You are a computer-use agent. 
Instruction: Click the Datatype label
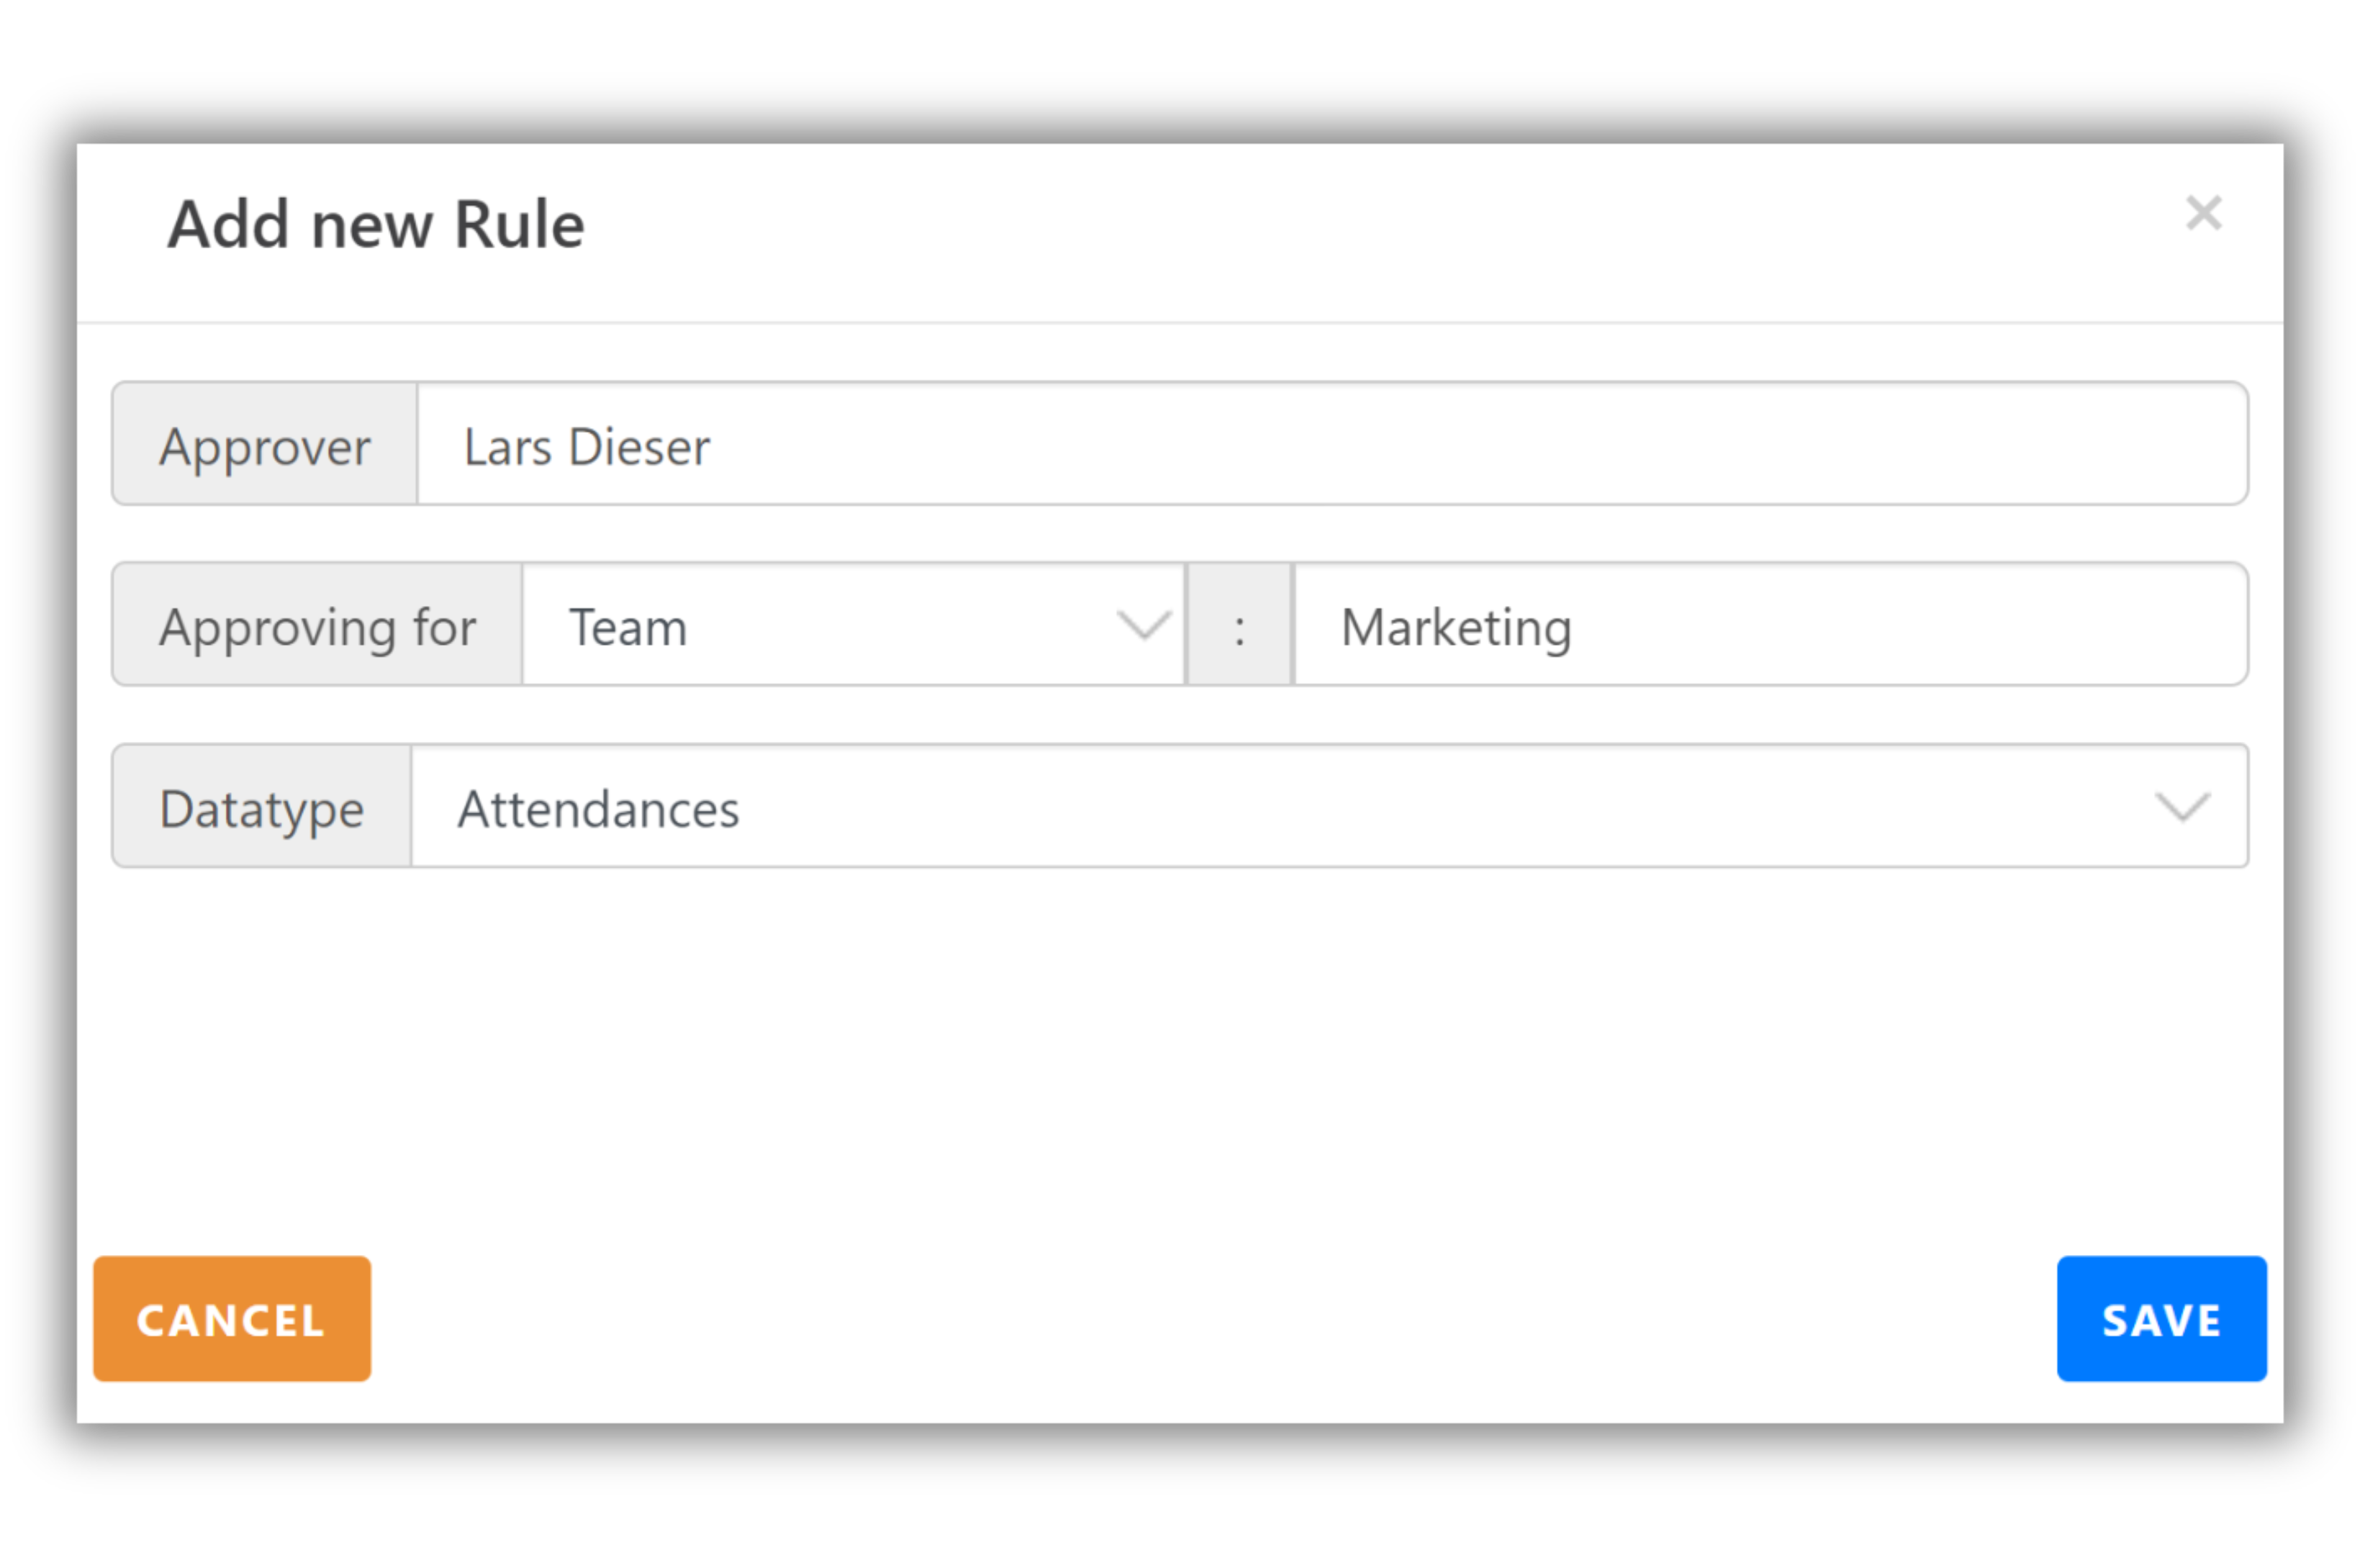(261, 808)
